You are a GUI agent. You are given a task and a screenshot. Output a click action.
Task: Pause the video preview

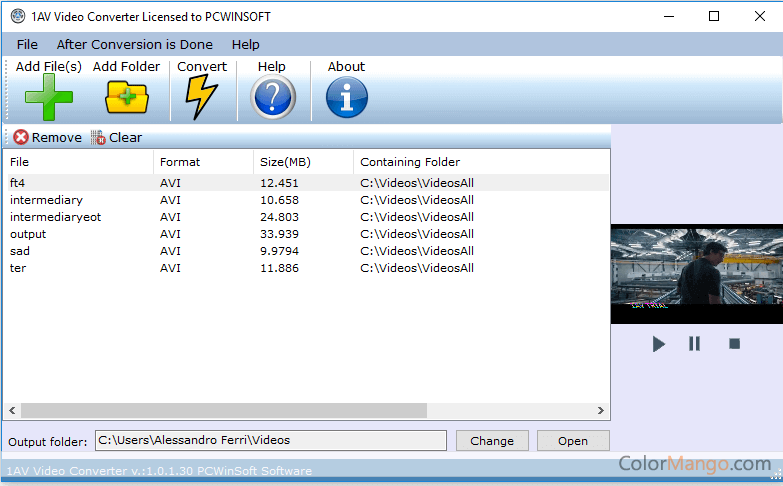[x=694, y=344]
